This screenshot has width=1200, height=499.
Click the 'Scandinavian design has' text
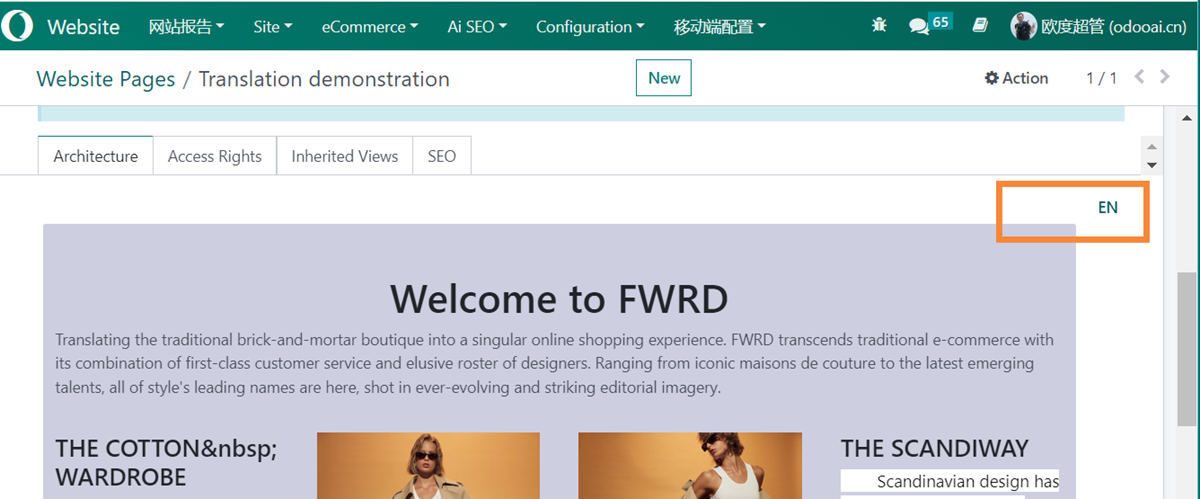967,482
